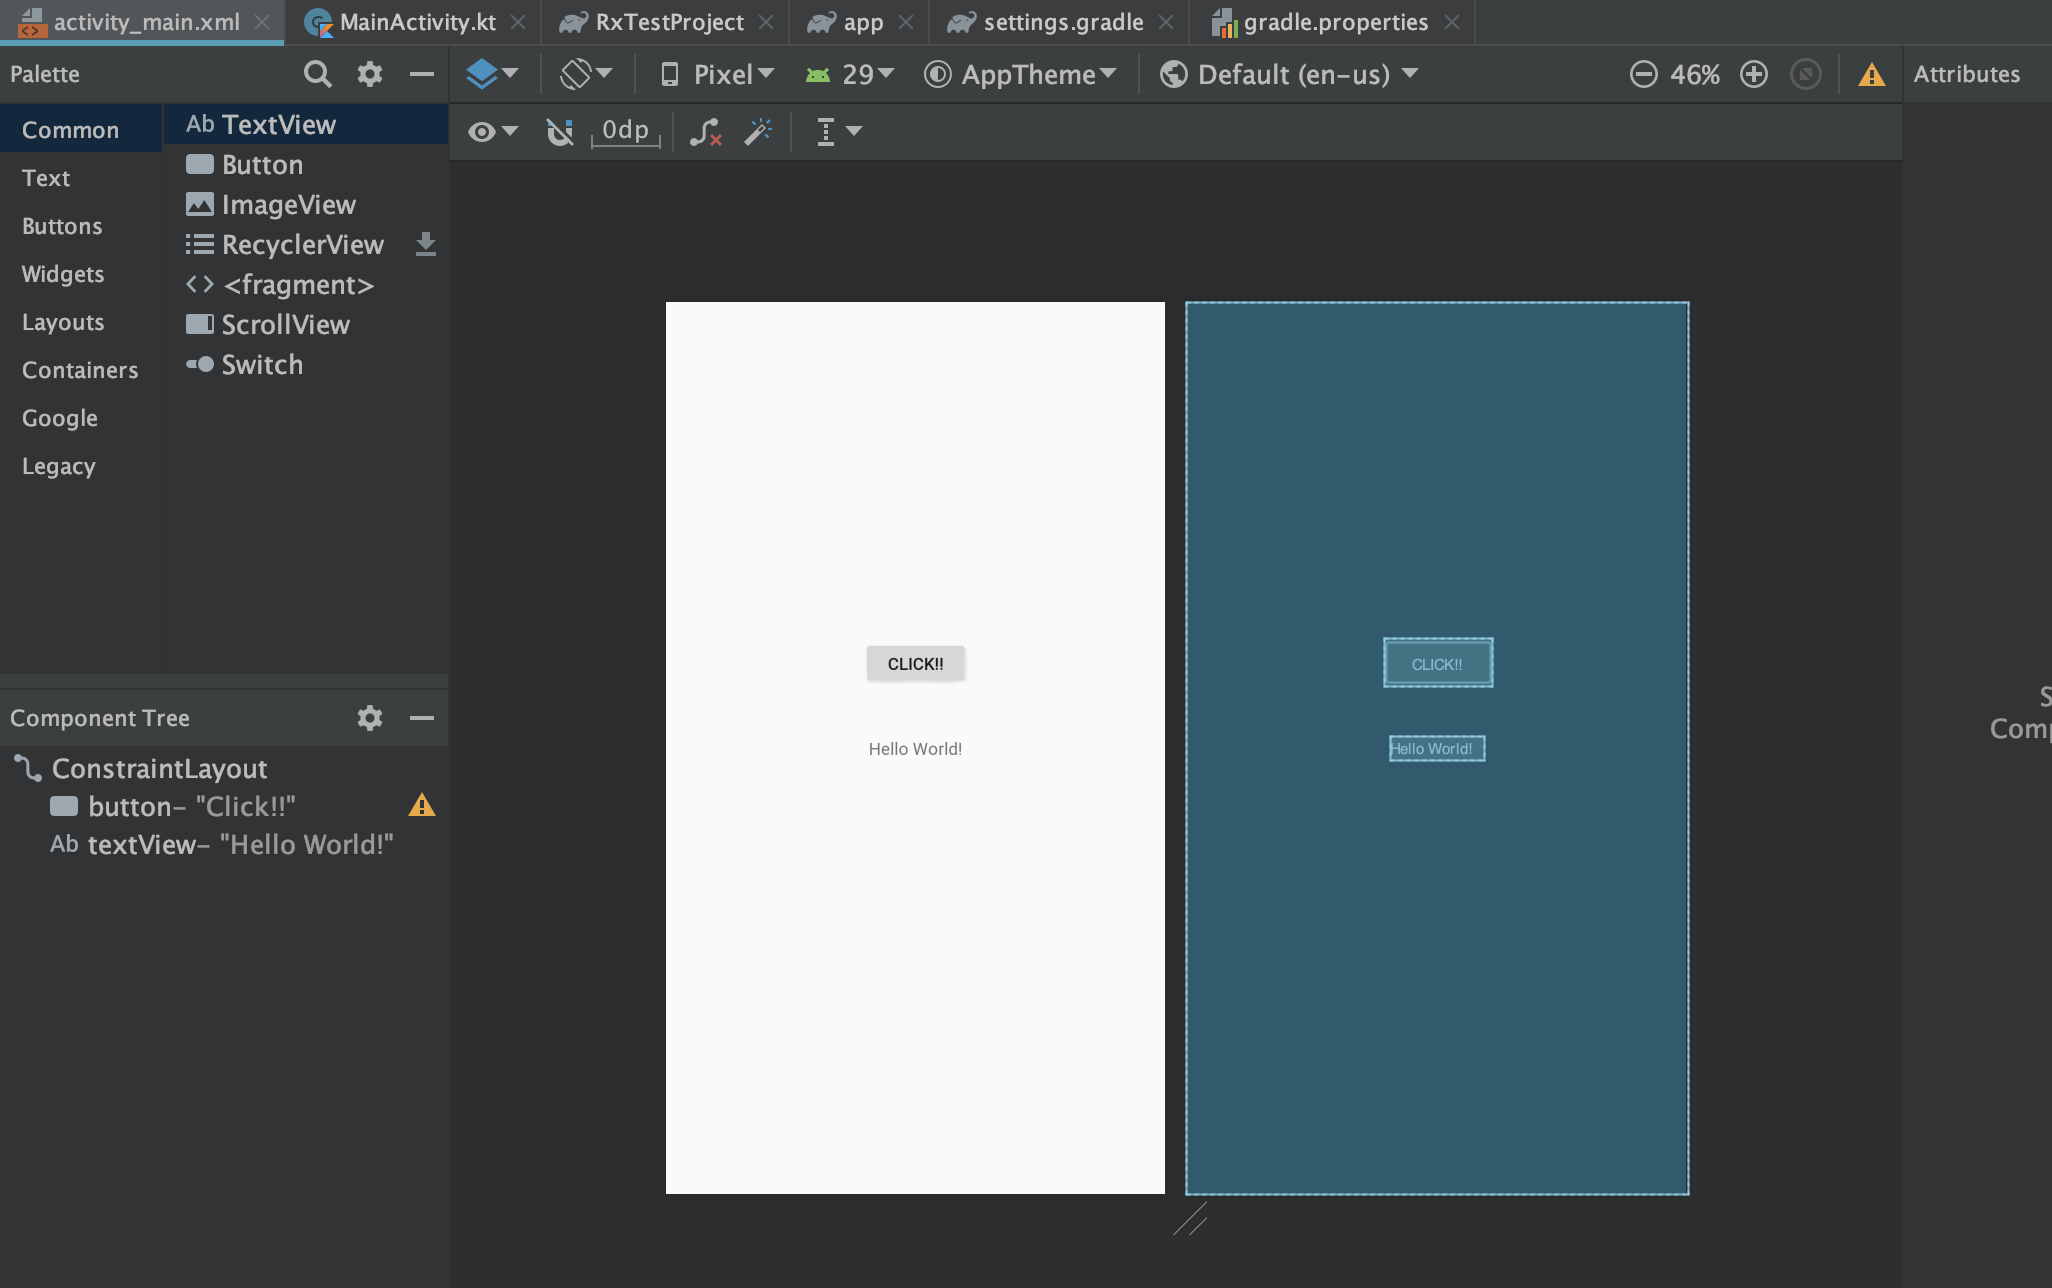This screenshot has width=2052, height=1288.
Task: Click the default margins 0dp field
Action: (626, 131)
